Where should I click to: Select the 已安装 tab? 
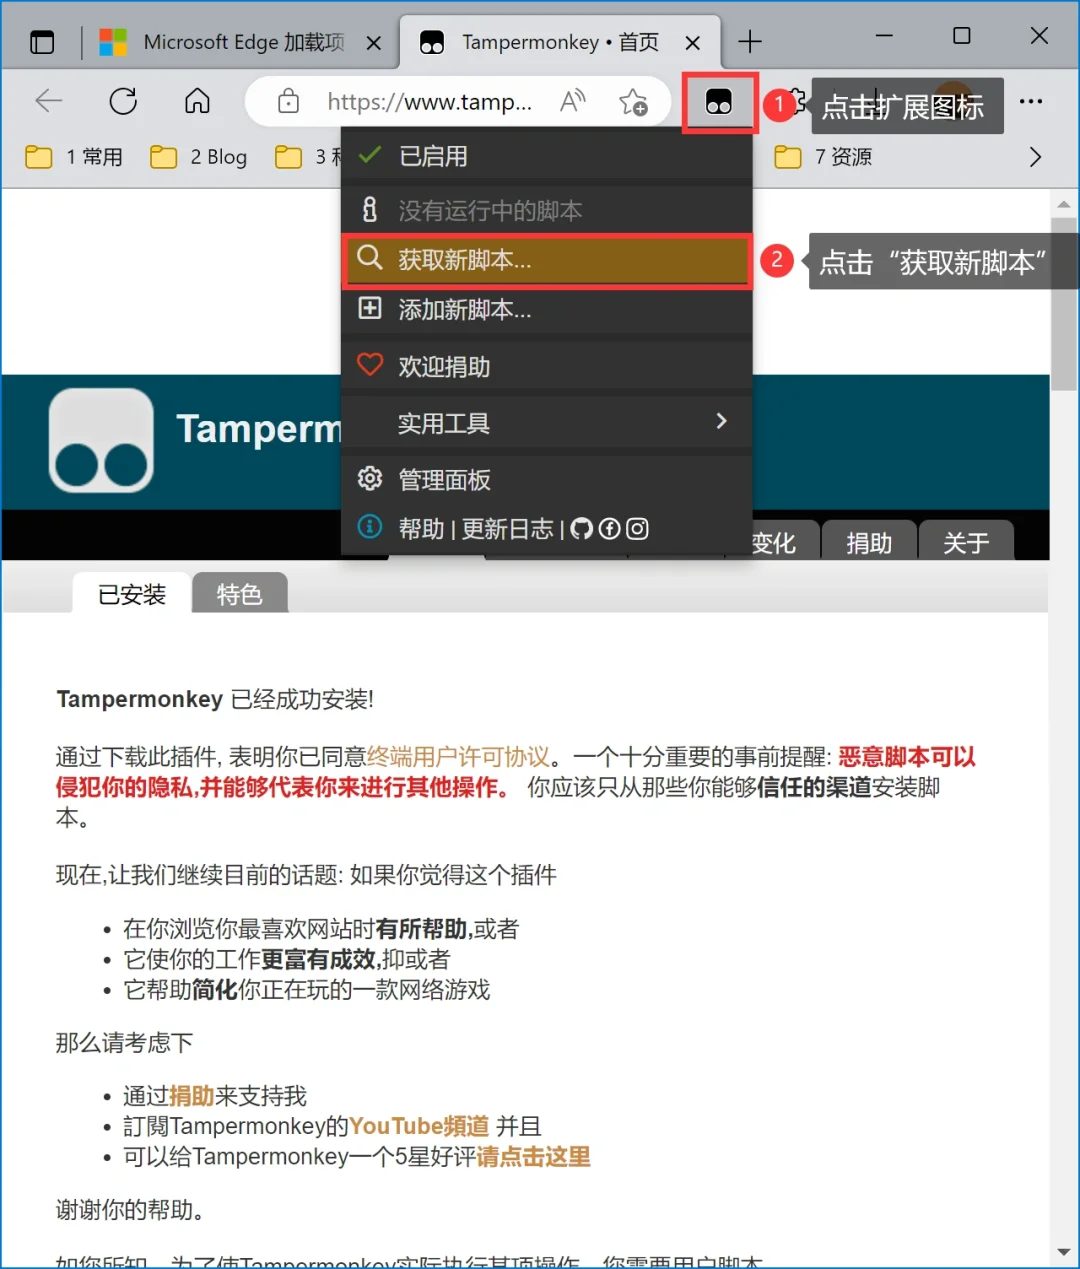[x=132, y=594]
